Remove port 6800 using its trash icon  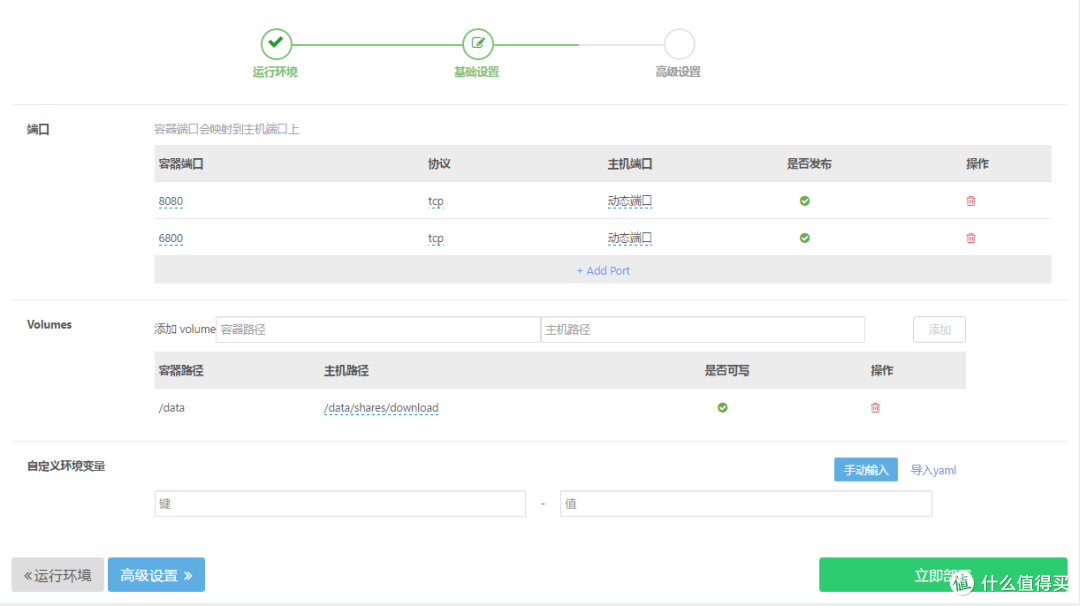[970, 238]
